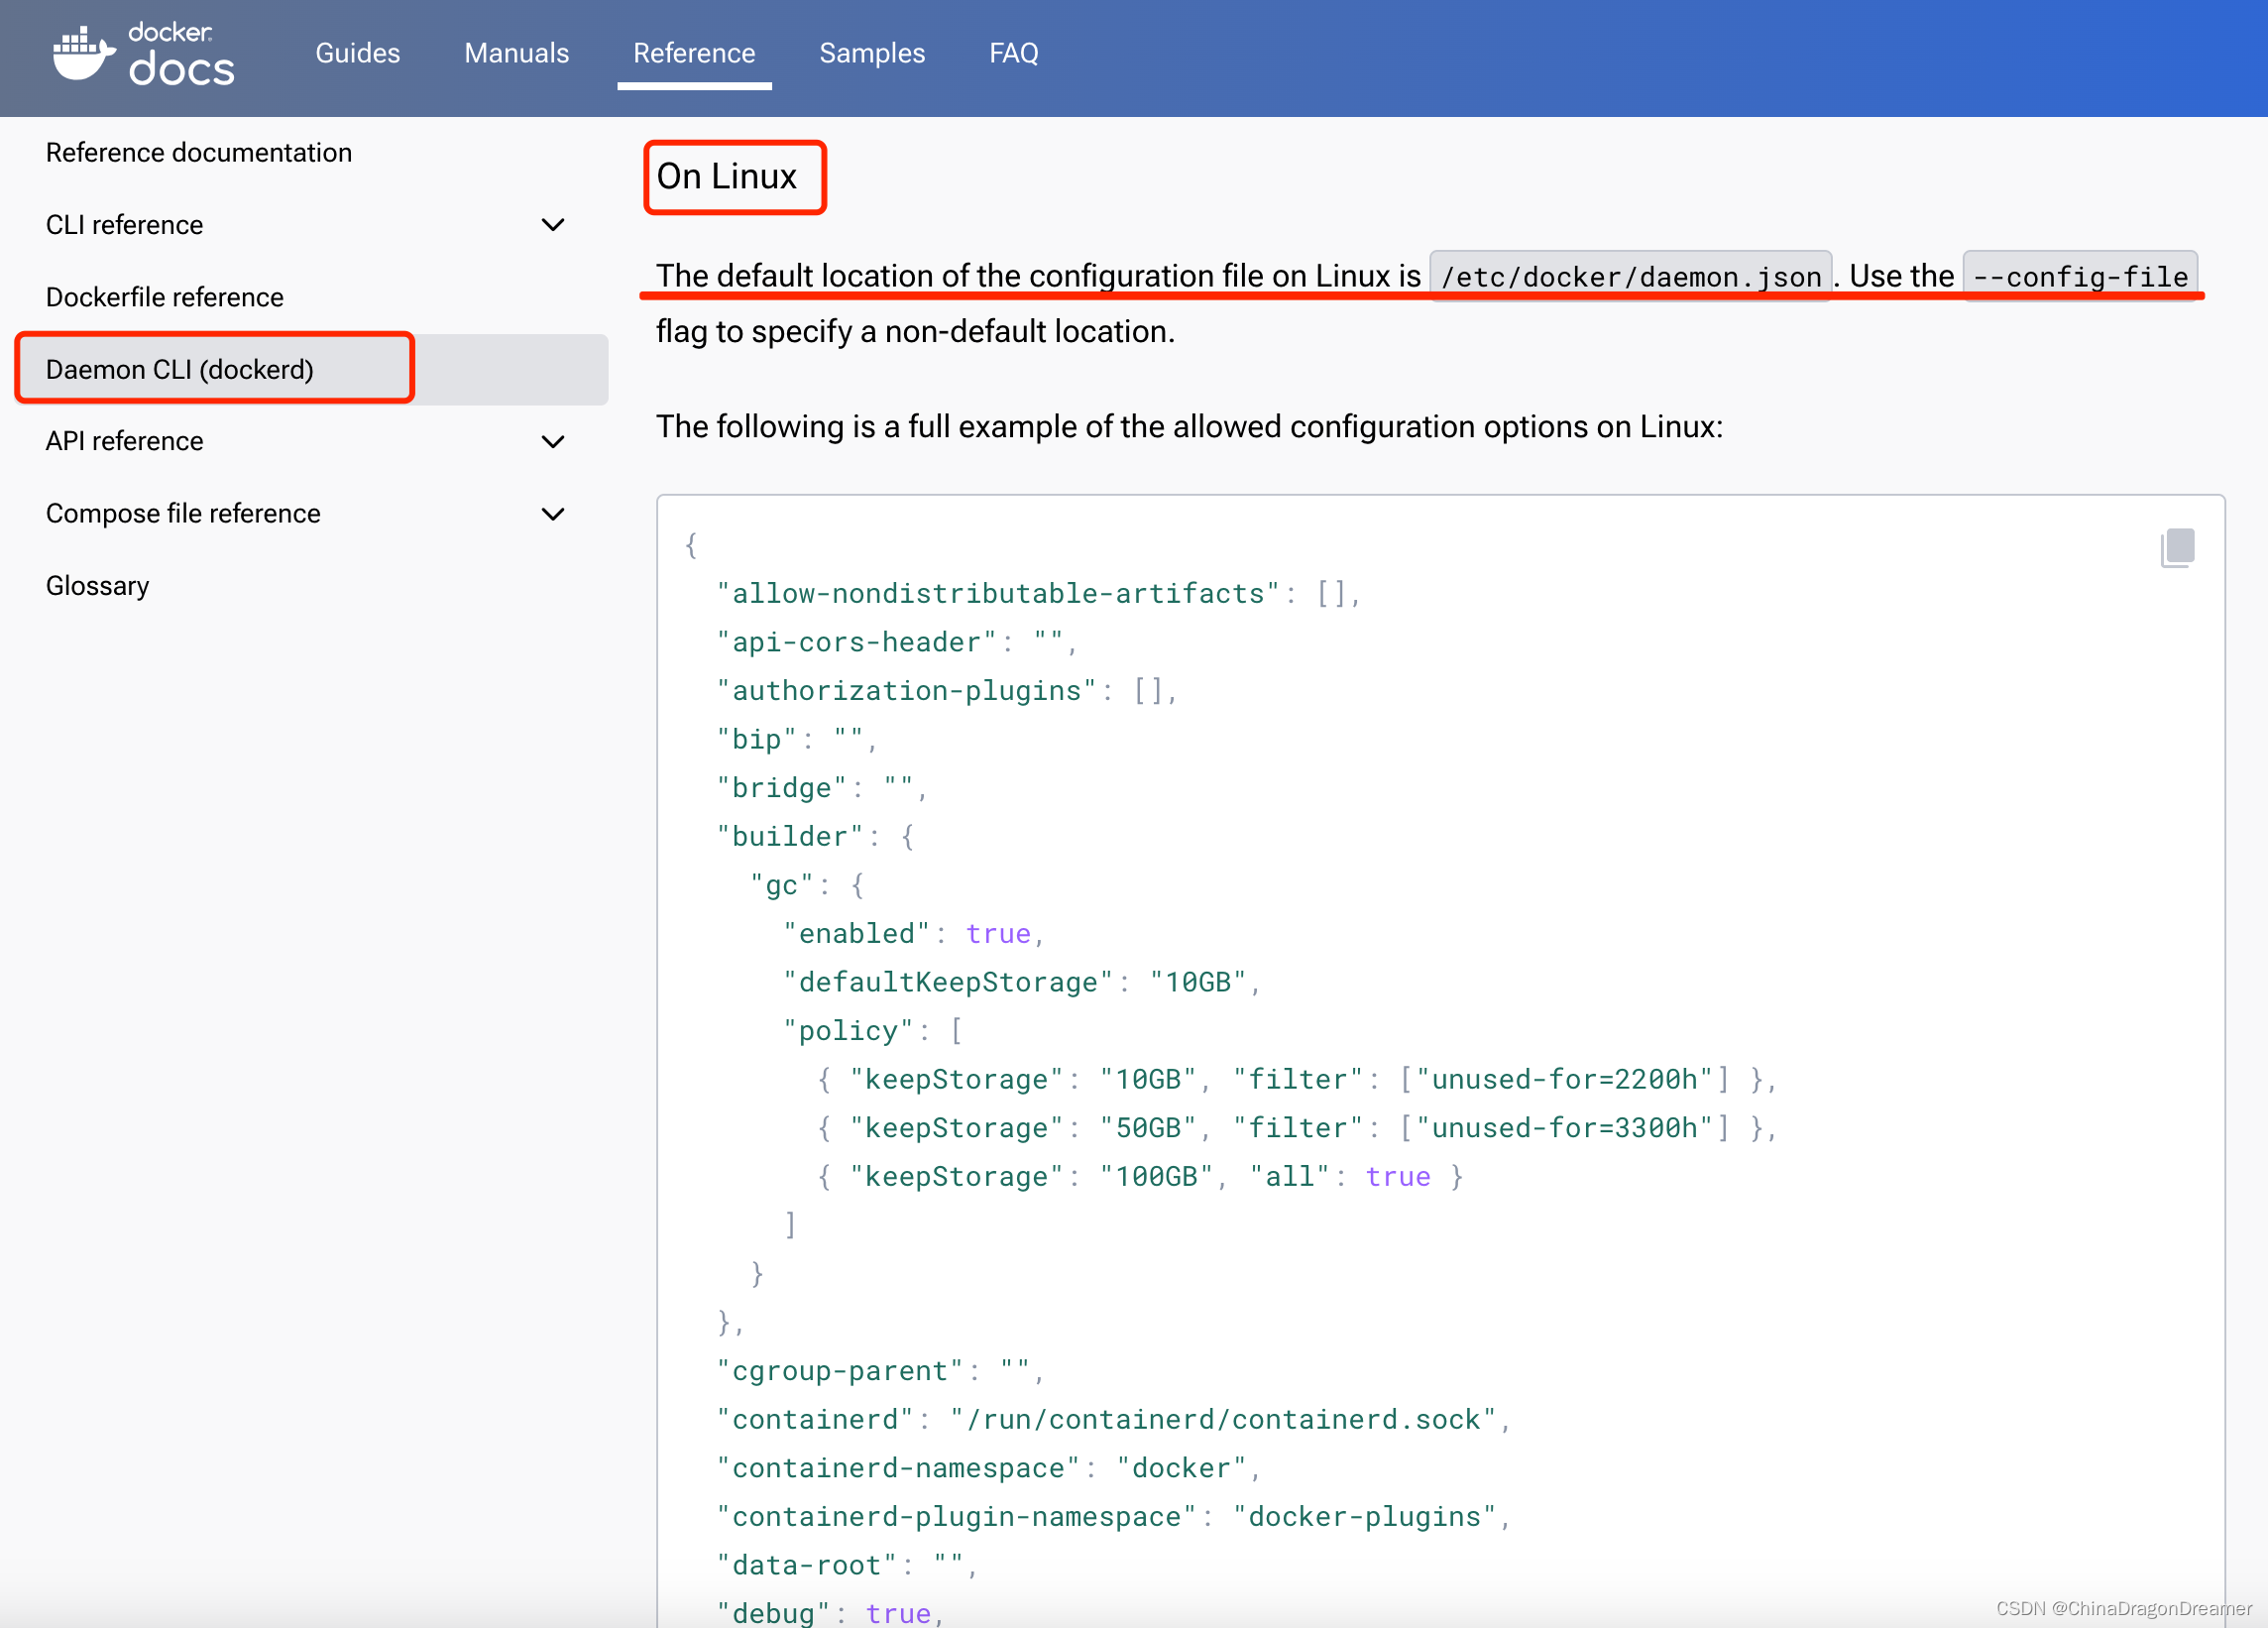Click the Daemon CLI (dockerd) menu item
This screenshot has height=1628, width=2268.
point(179,368)
